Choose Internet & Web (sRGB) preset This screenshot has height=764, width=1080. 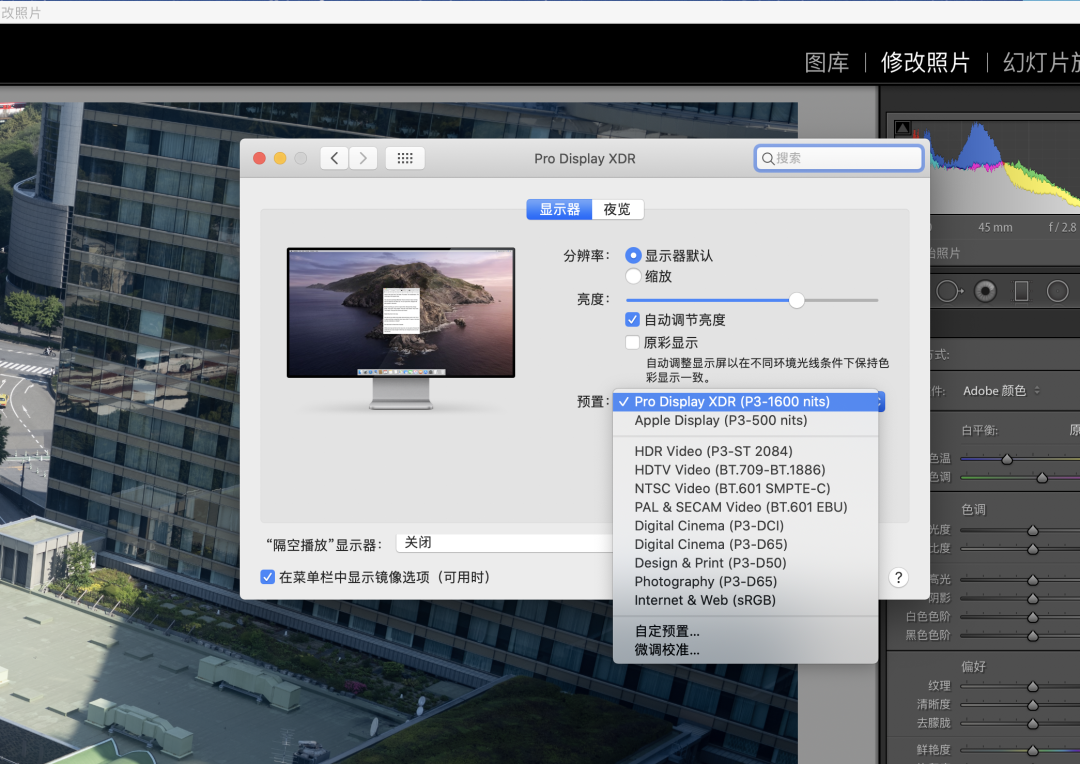tap(745, 600)
